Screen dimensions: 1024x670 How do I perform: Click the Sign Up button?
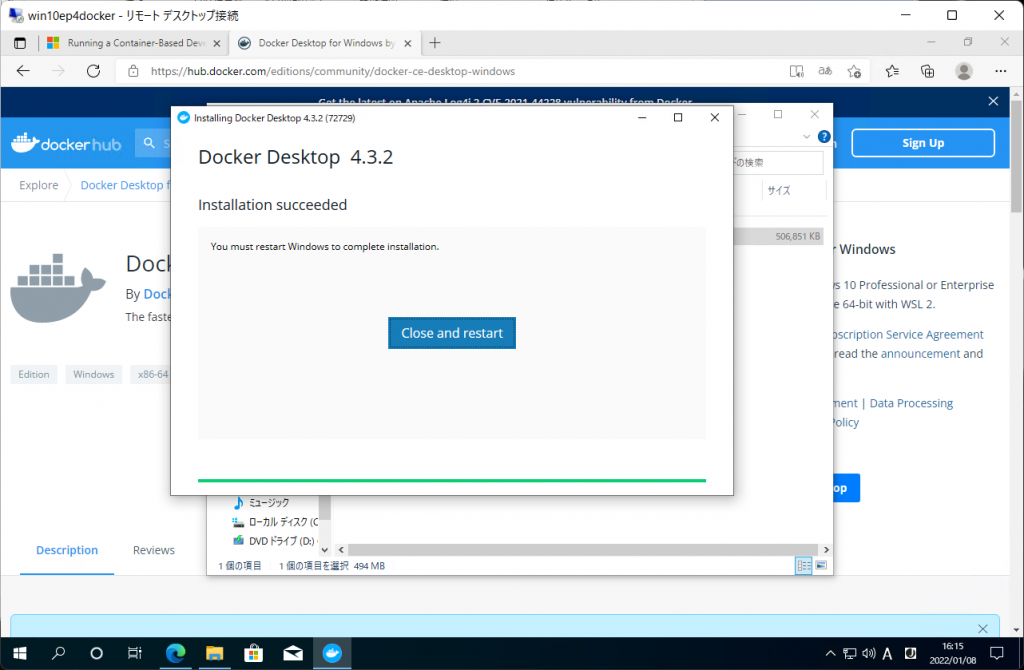[x=923, y=143]
